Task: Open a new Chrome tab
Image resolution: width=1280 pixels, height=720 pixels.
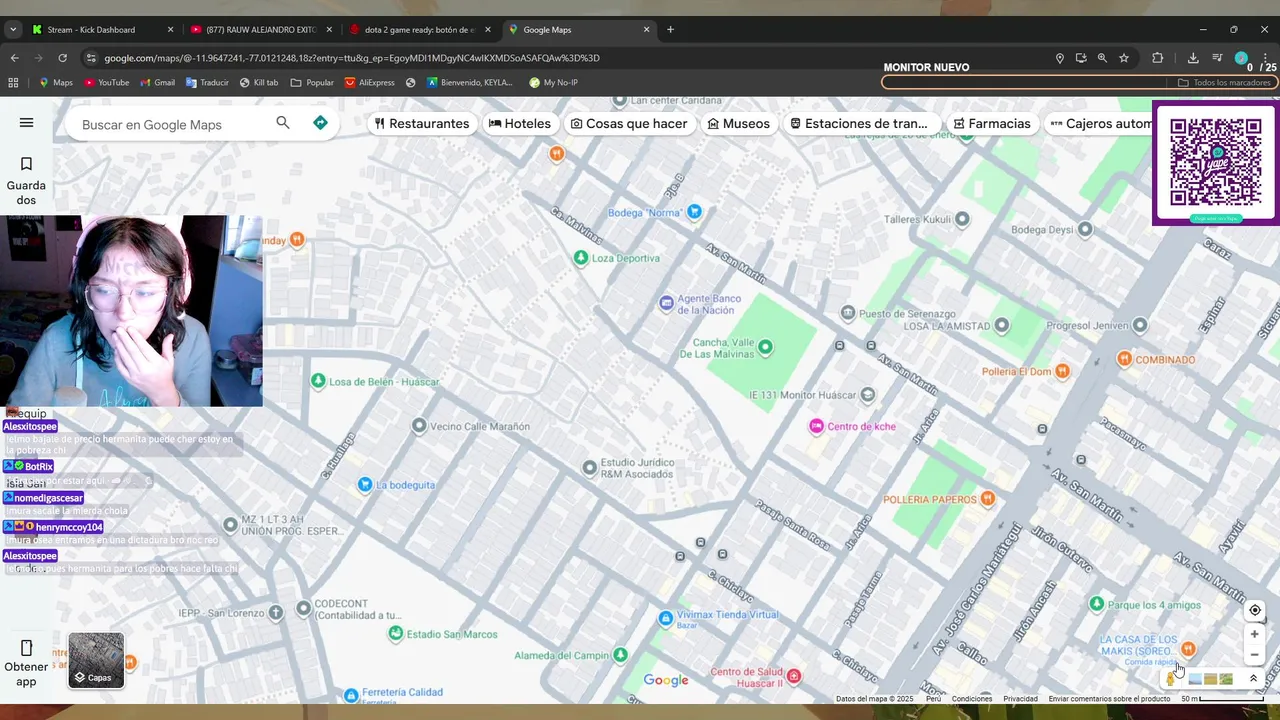Action: coord(670,30)
